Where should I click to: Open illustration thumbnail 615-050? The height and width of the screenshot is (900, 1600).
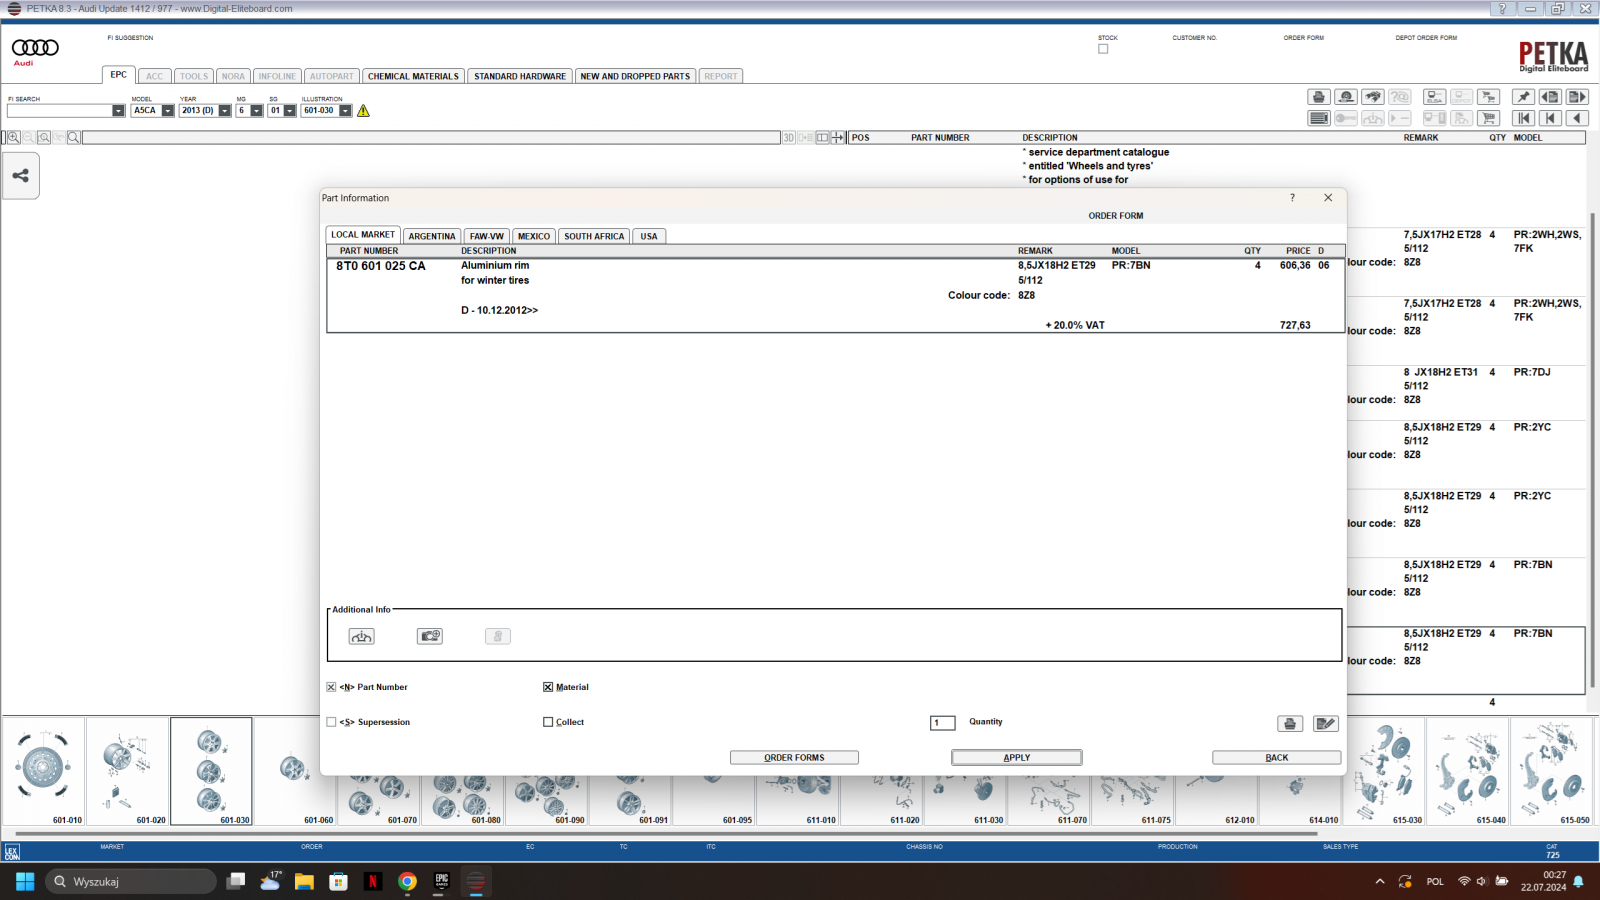click(x=1551, y=771)
